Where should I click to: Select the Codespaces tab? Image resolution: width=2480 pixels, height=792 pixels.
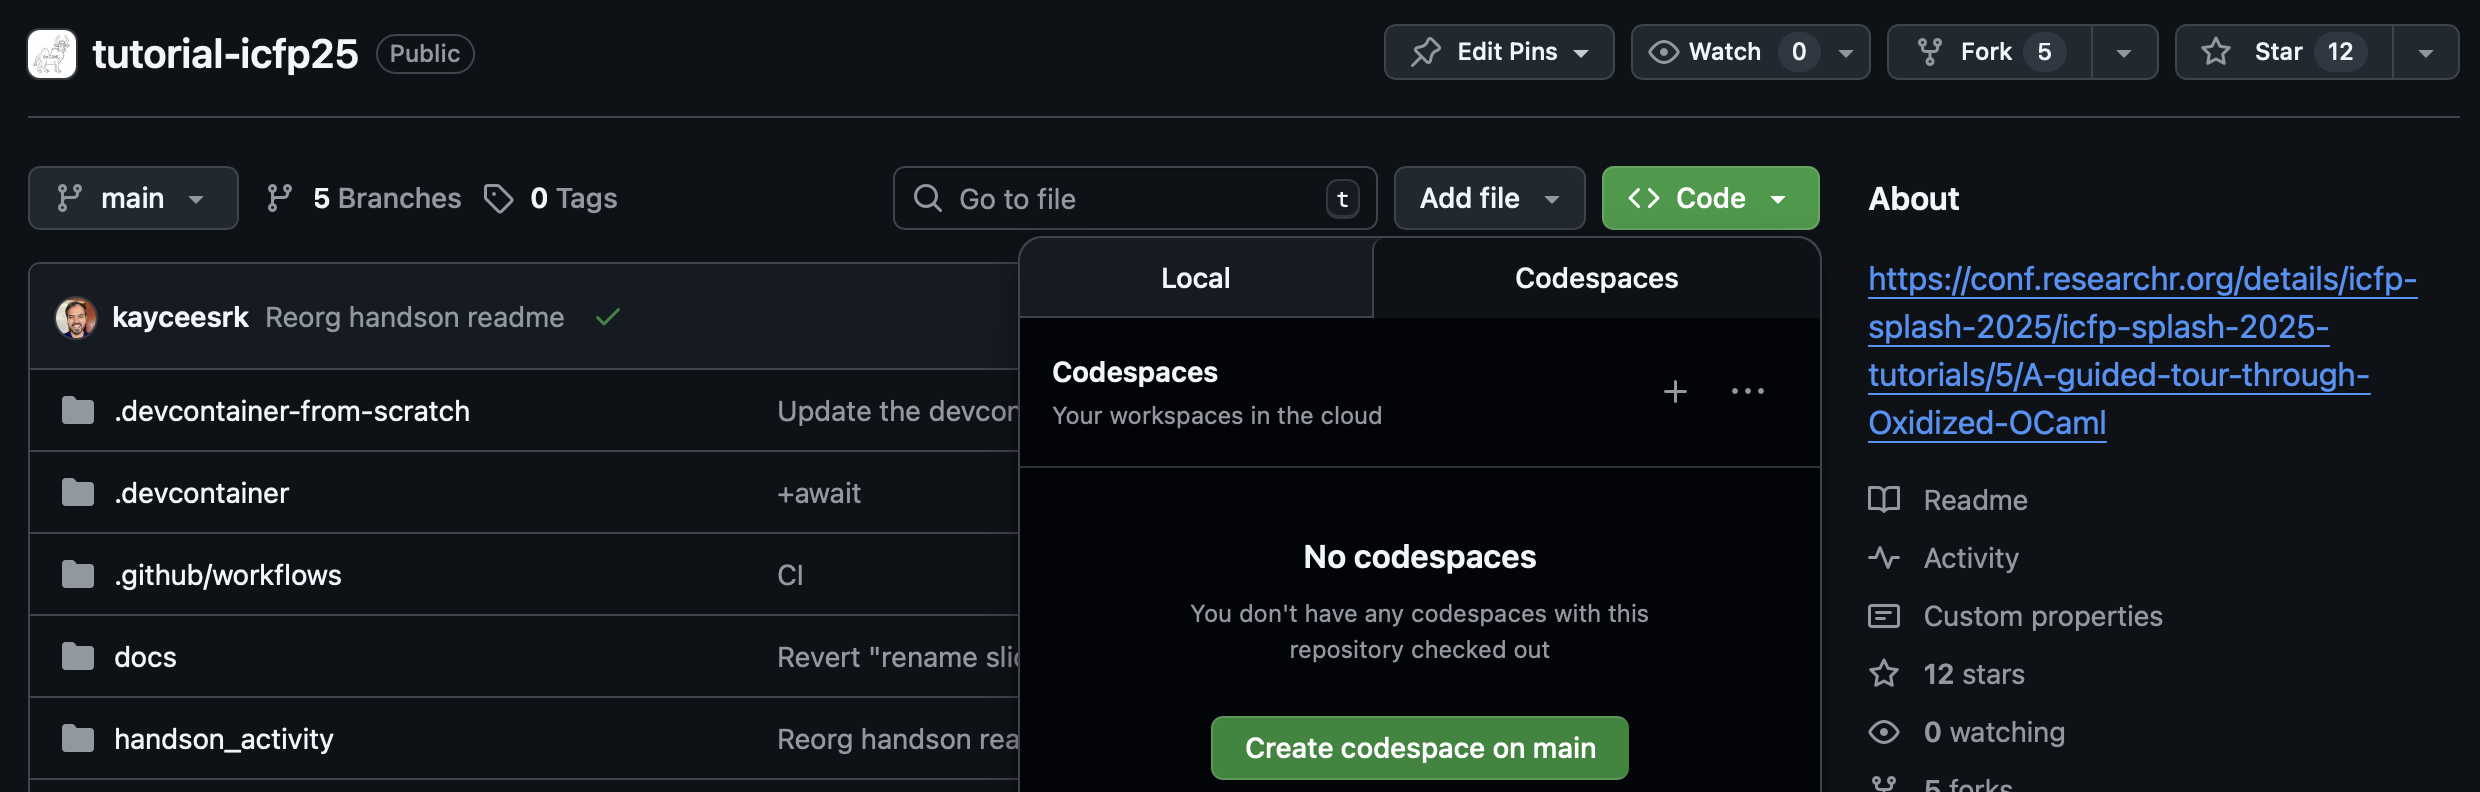click(x=1596, y=278)
